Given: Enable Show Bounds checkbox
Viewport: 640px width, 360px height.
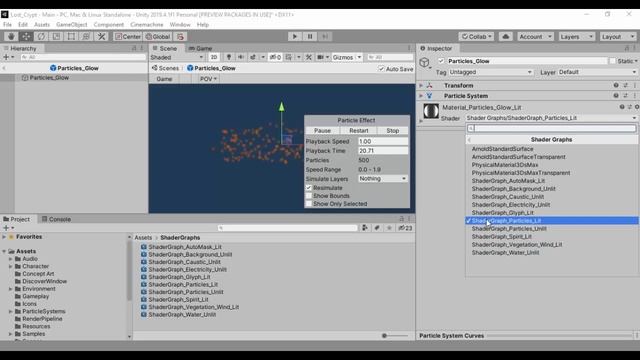Looking at the screenshot, I should (x=309, y=196).
